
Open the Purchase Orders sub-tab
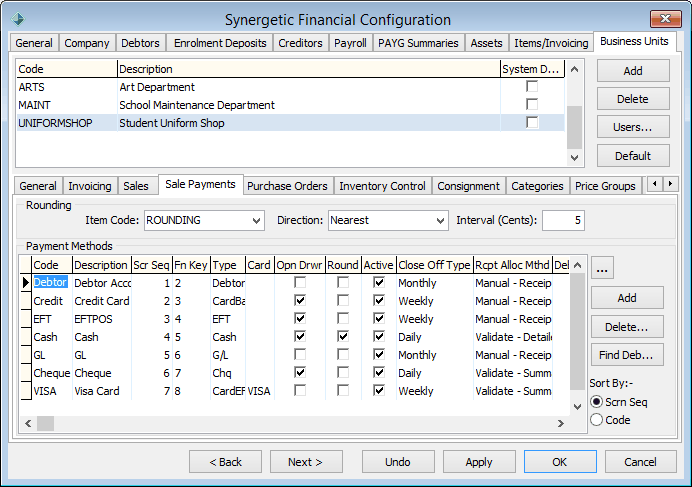click(x=287, y=186)
